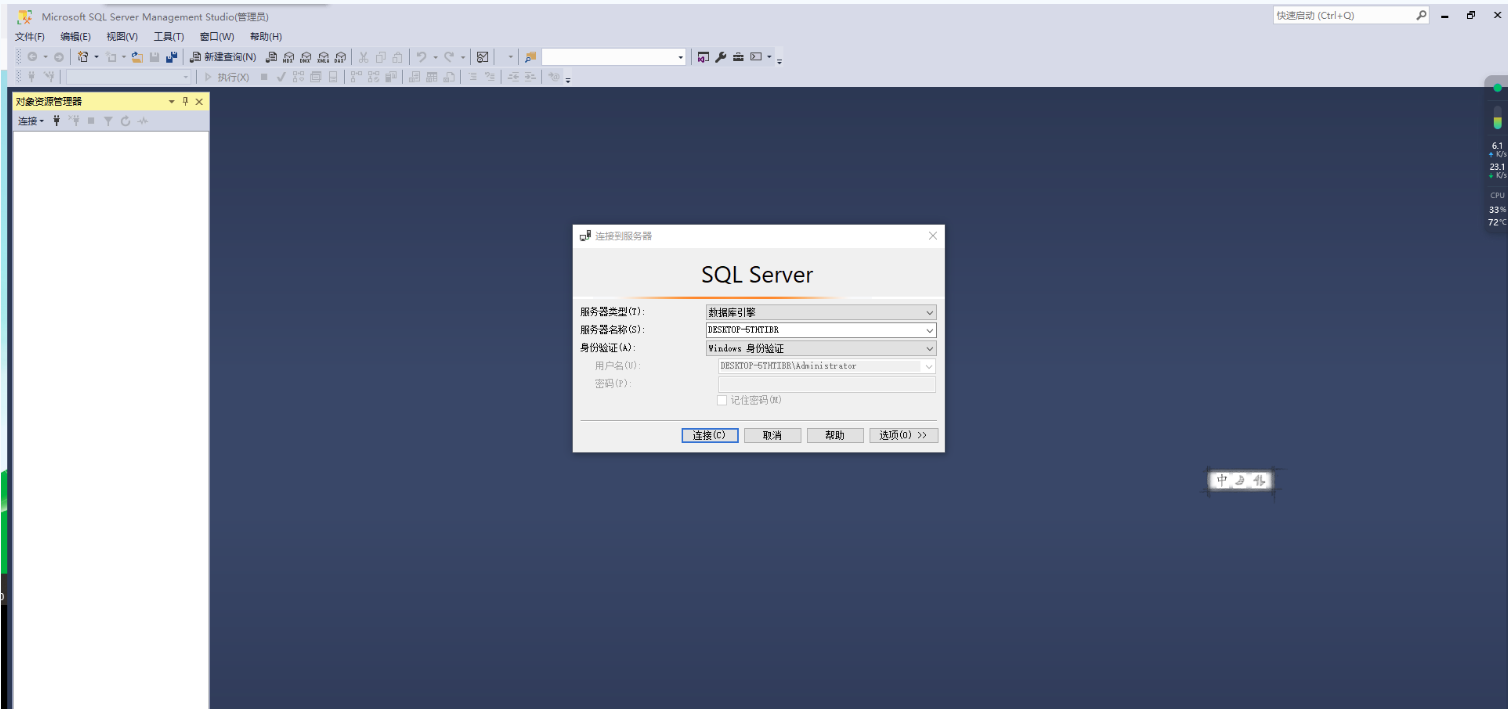Viewport: 1508px width, 709px height.
Task: Click the MDX query icon
Action: pos(289,57)
